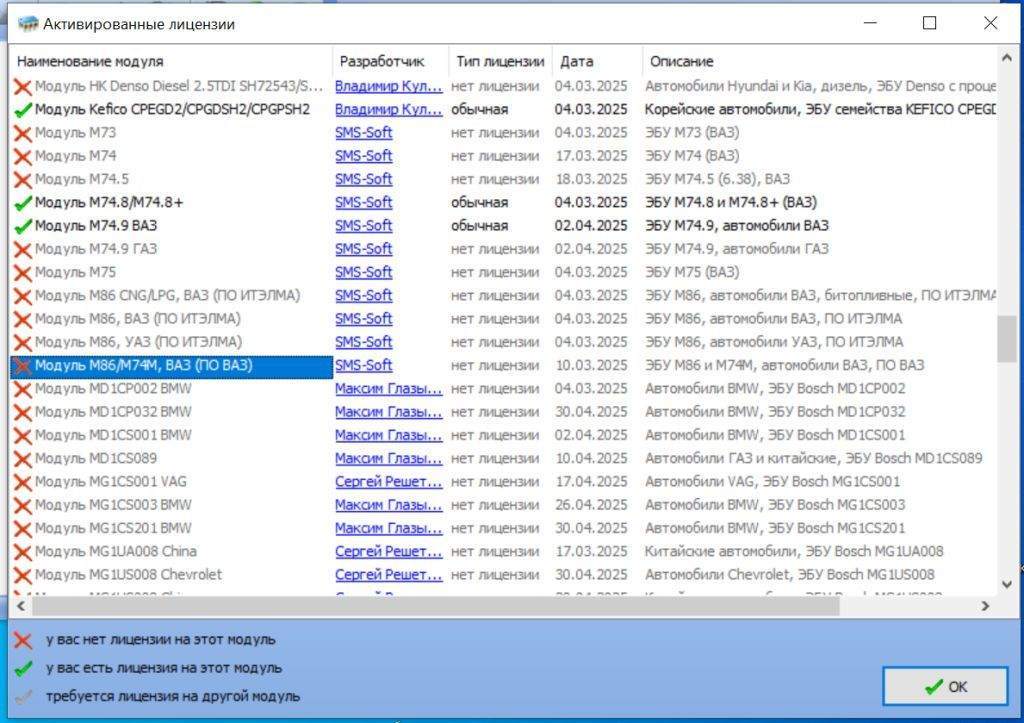Click the Разработчик column header
The width and height of the screenshot is (1024, 723).
click(x=391, y=61)
